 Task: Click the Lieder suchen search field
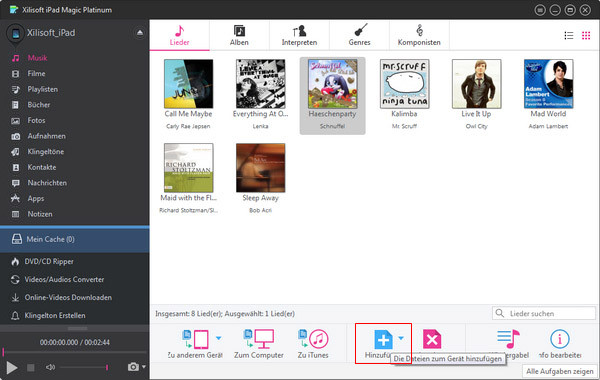click(x=544, y=313)
